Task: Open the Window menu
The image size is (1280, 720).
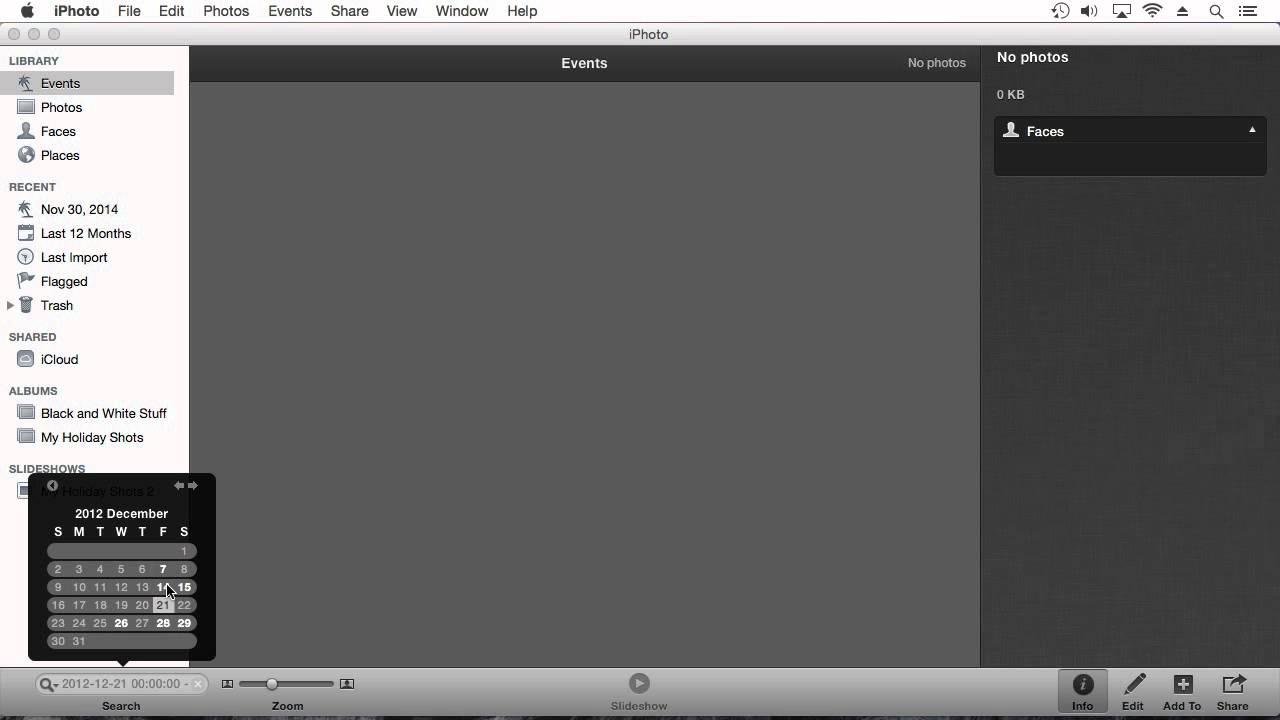Action: (462, 11)
